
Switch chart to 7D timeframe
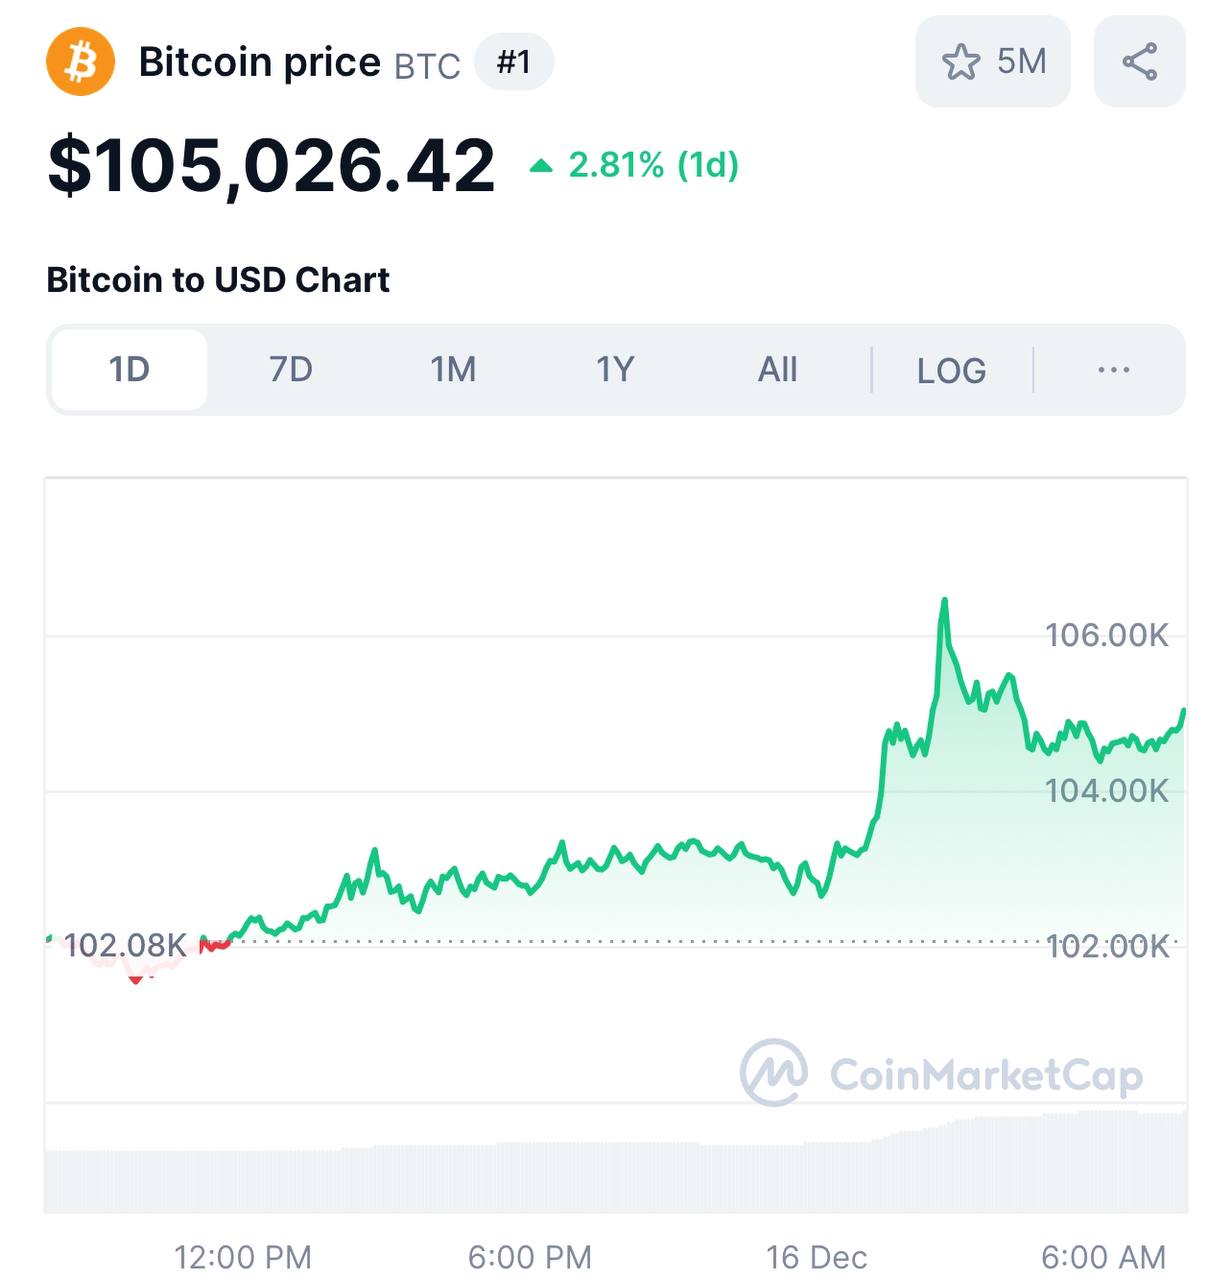coord(291,370)
